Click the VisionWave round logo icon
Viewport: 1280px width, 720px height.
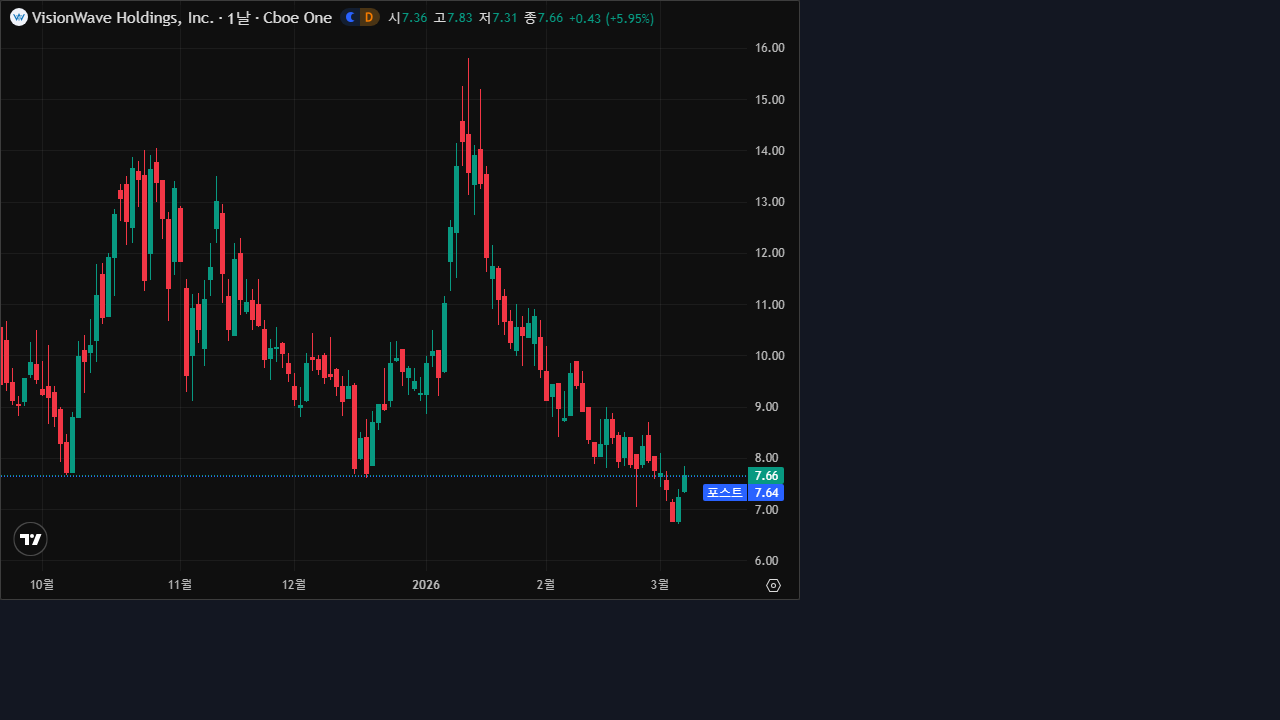coord(18,17)
